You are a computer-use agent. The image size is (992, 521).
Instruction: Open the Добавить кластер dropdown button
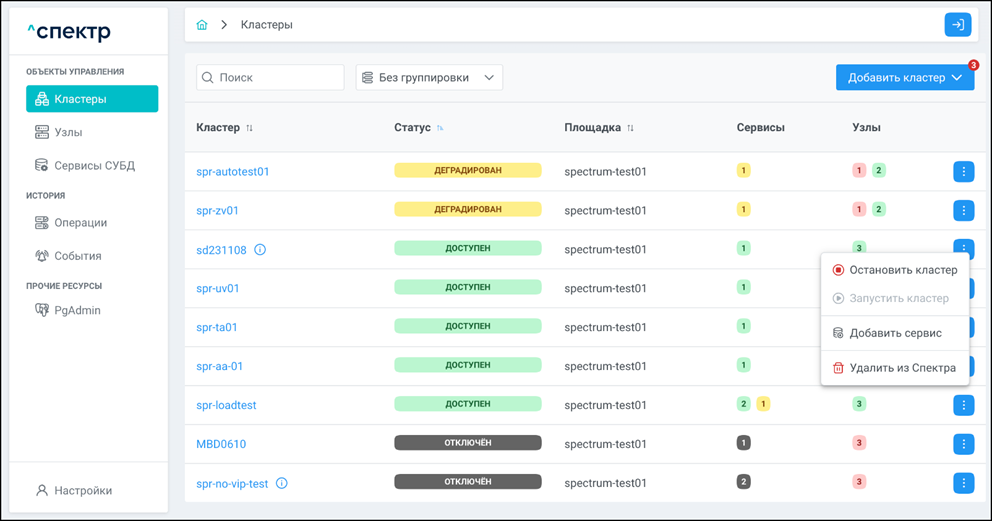point(904,78)
